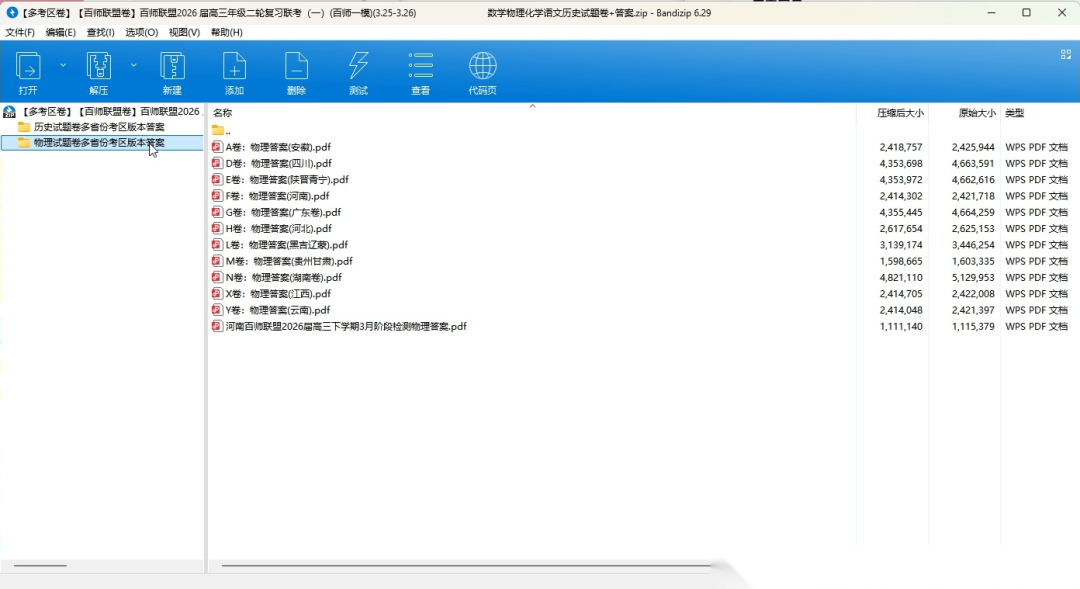Sort files by 名称 column header

223,113
